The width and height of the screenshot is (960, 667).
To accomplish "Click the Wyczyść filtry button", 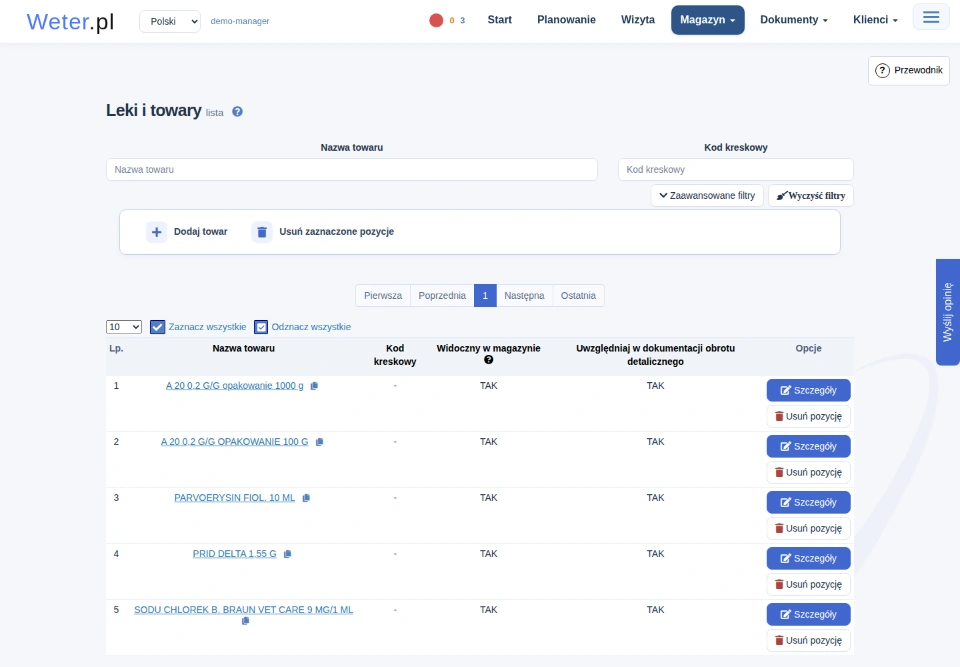I will click(x=811, y=196).
